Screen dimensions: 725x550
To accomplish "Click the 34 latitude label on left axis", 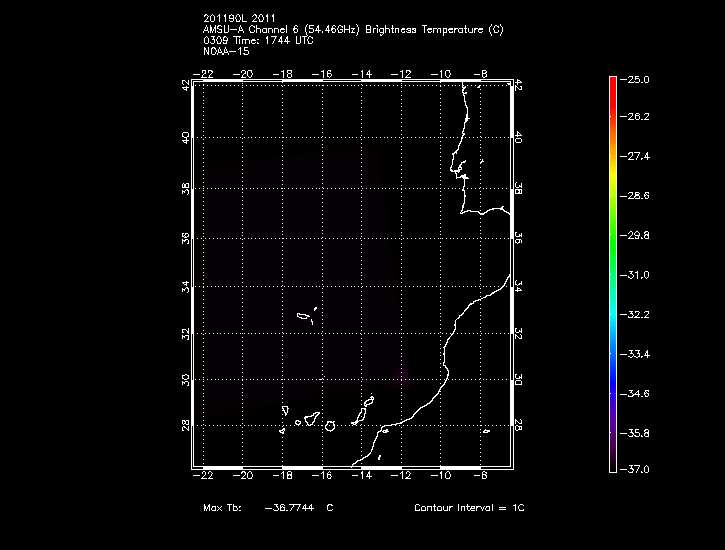I will tap(186, 286).
